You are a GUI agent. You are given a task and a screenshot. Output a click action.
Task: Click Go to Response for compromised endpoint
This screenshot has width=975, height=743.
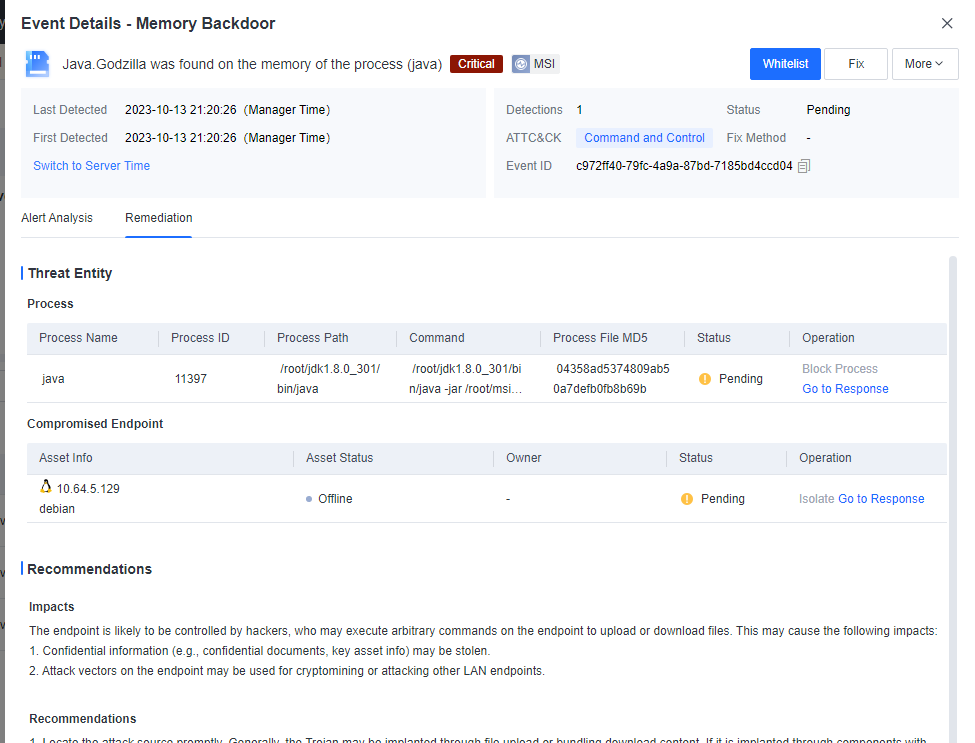881,499
